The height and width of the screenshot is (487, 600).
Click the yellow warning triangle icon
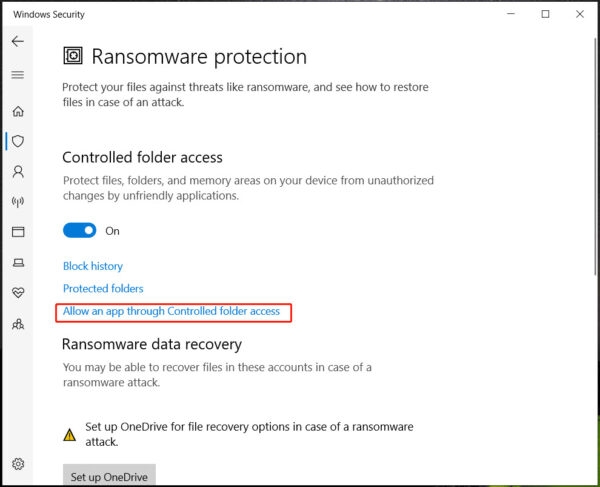(69, 434)
